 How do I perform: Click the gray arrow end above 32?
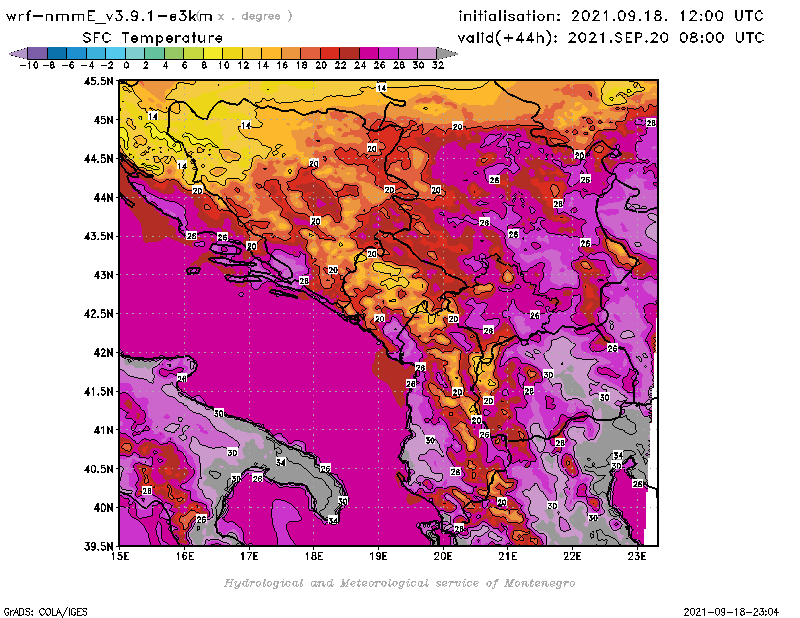[446, 53]
